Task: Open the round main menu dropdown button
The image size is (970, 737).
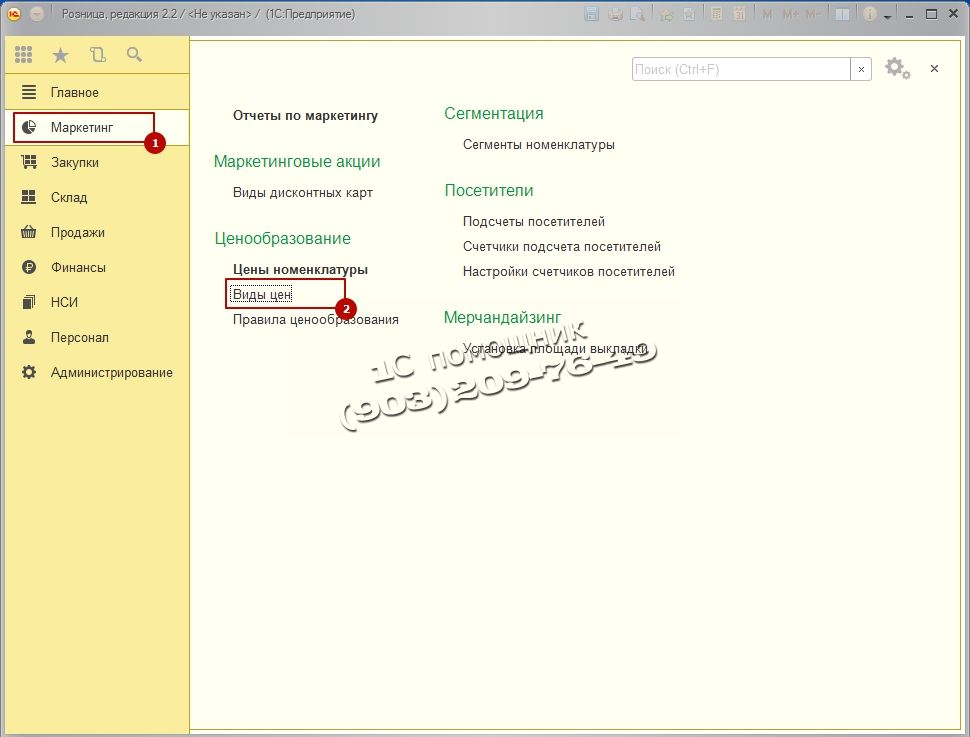Action: (37, 14)
